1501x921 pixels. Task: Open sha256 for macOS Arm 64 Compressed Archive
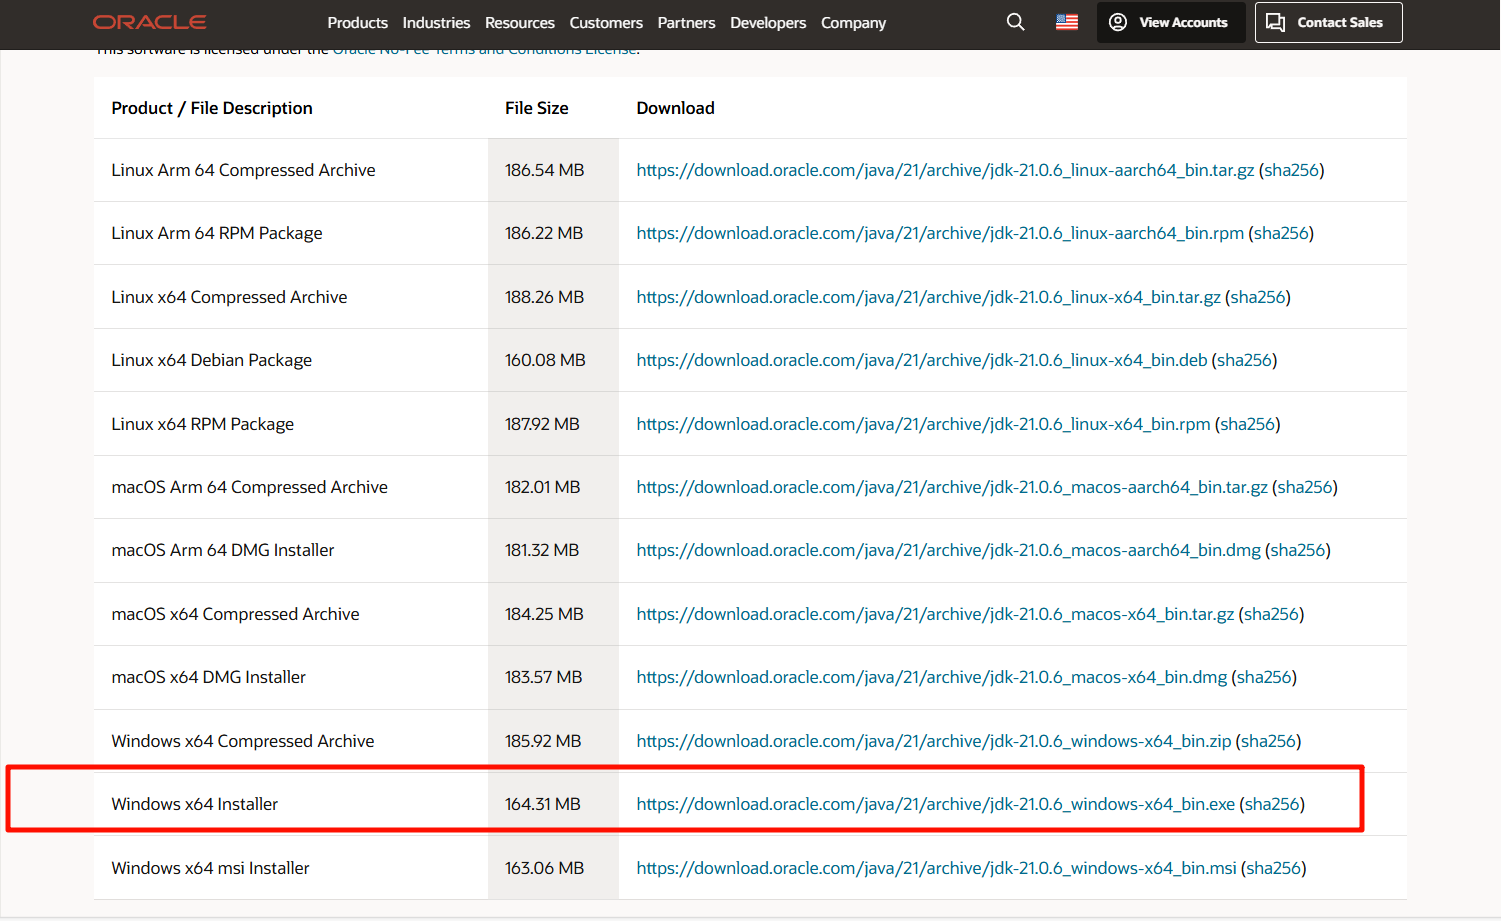[x=1305, y=487]
